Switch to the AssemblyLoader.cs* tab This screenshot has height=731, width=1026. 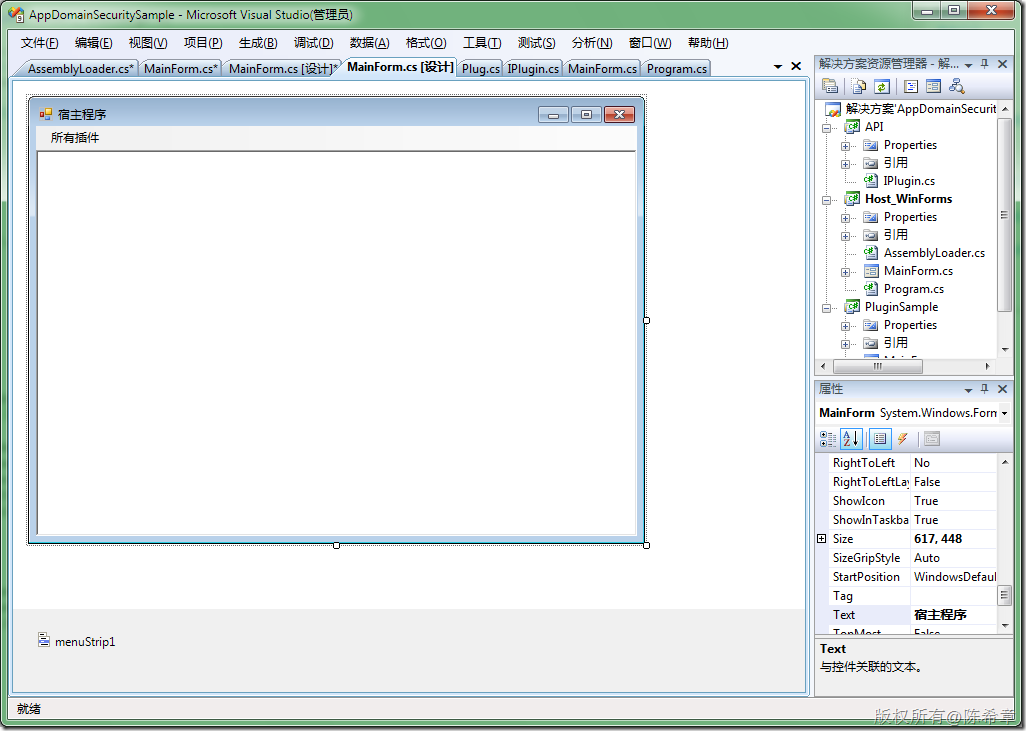pos(80,69)
